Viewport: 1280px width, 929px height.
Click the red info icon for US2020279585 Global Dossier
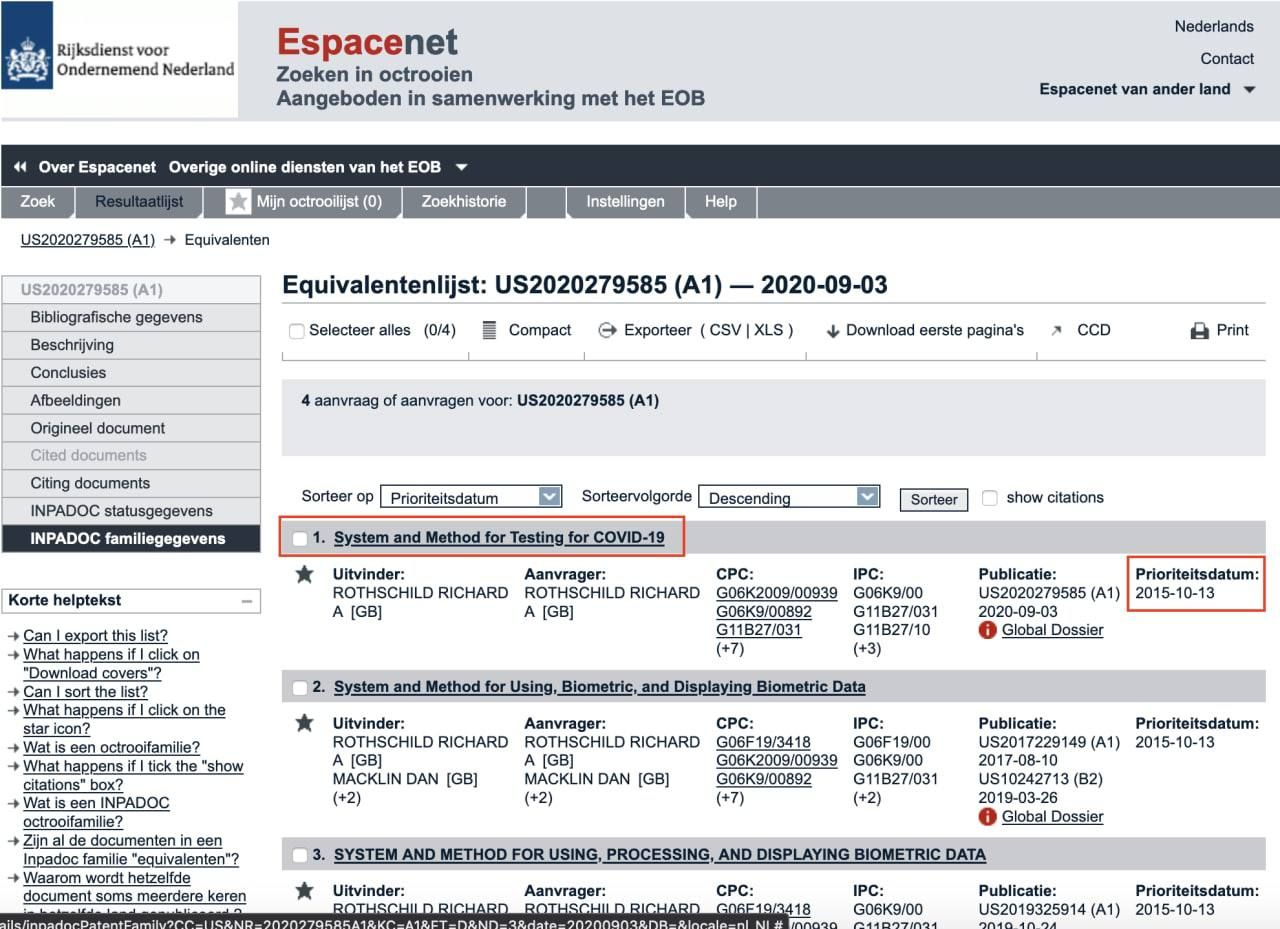click(x=988, y=630)
